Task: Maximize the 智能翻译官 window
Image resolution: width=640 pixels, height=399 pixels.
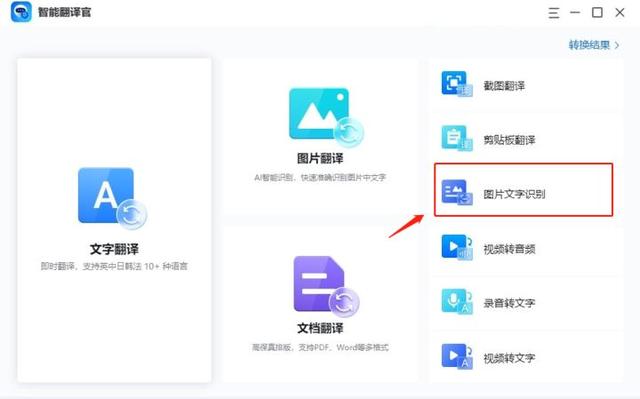Action: coord(597,13)
